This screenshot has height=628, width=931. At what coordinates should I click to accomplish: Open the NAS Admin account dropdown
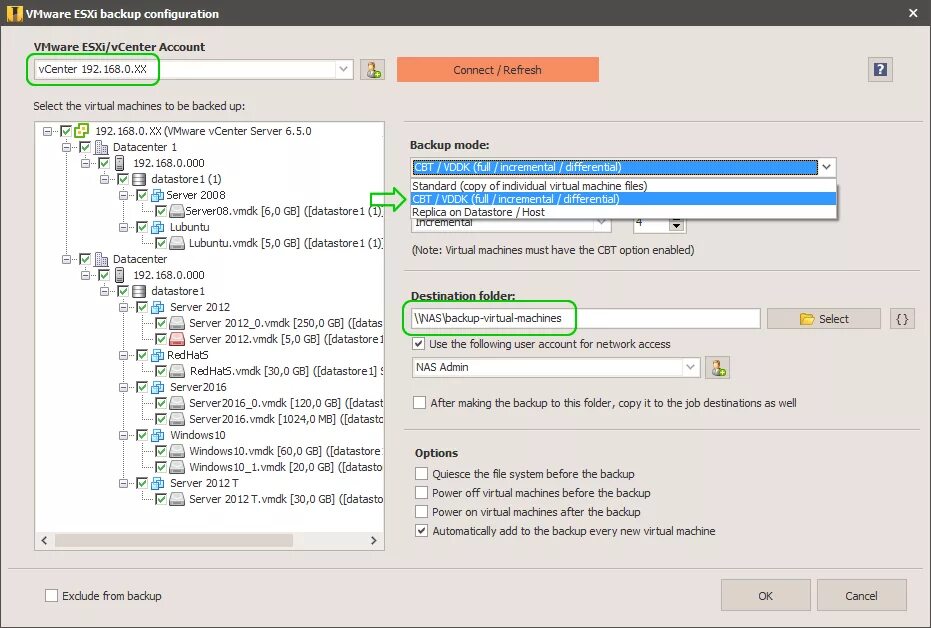690,367
